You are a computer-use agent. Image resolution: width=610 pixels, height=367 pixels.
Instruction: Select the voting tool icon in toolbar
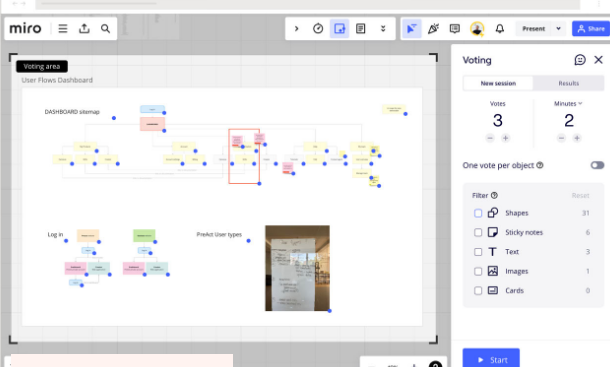coord(340,28)
